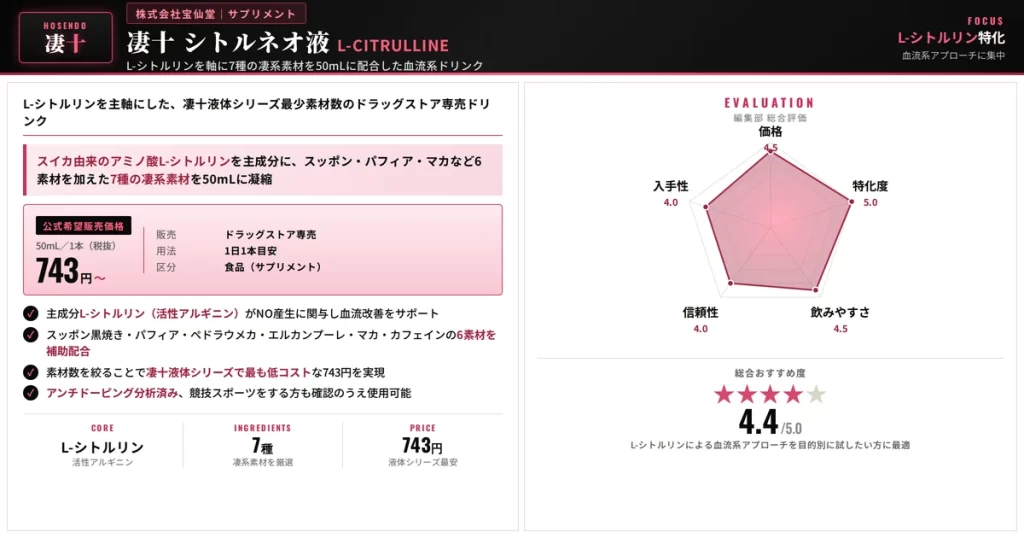Screen dimensions: 1024x538
Task: Click the check icon beside スッポン黒焼き line
Action: (x=31, y=335)
